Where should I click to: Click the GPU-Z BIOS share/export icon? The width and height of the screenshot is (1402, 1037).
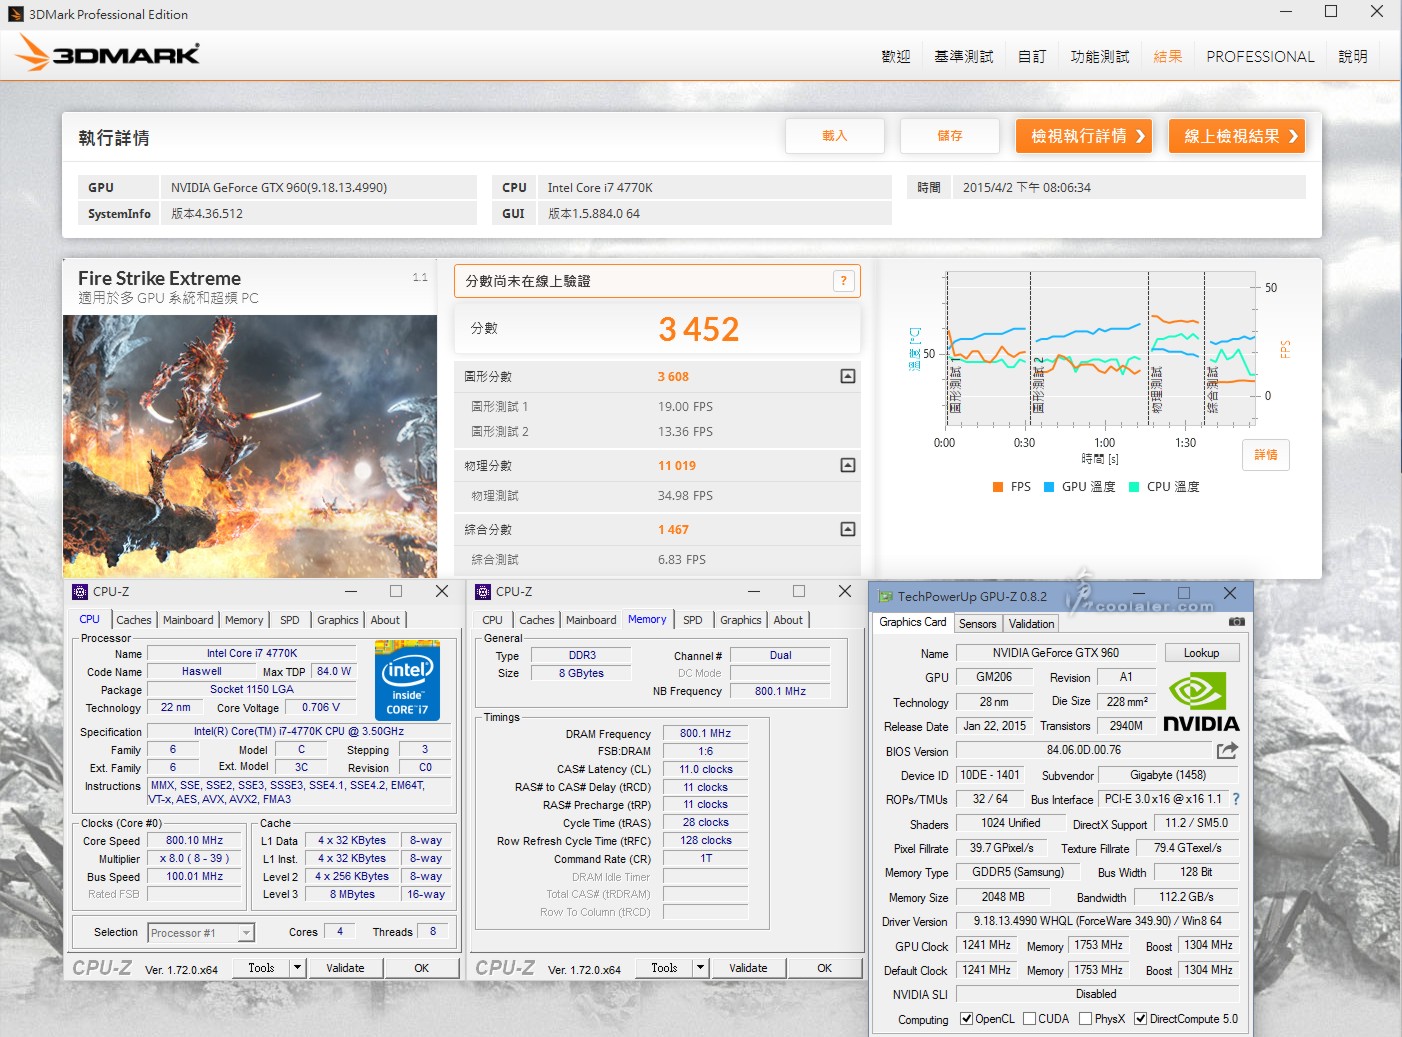(x=1227, y=750)
